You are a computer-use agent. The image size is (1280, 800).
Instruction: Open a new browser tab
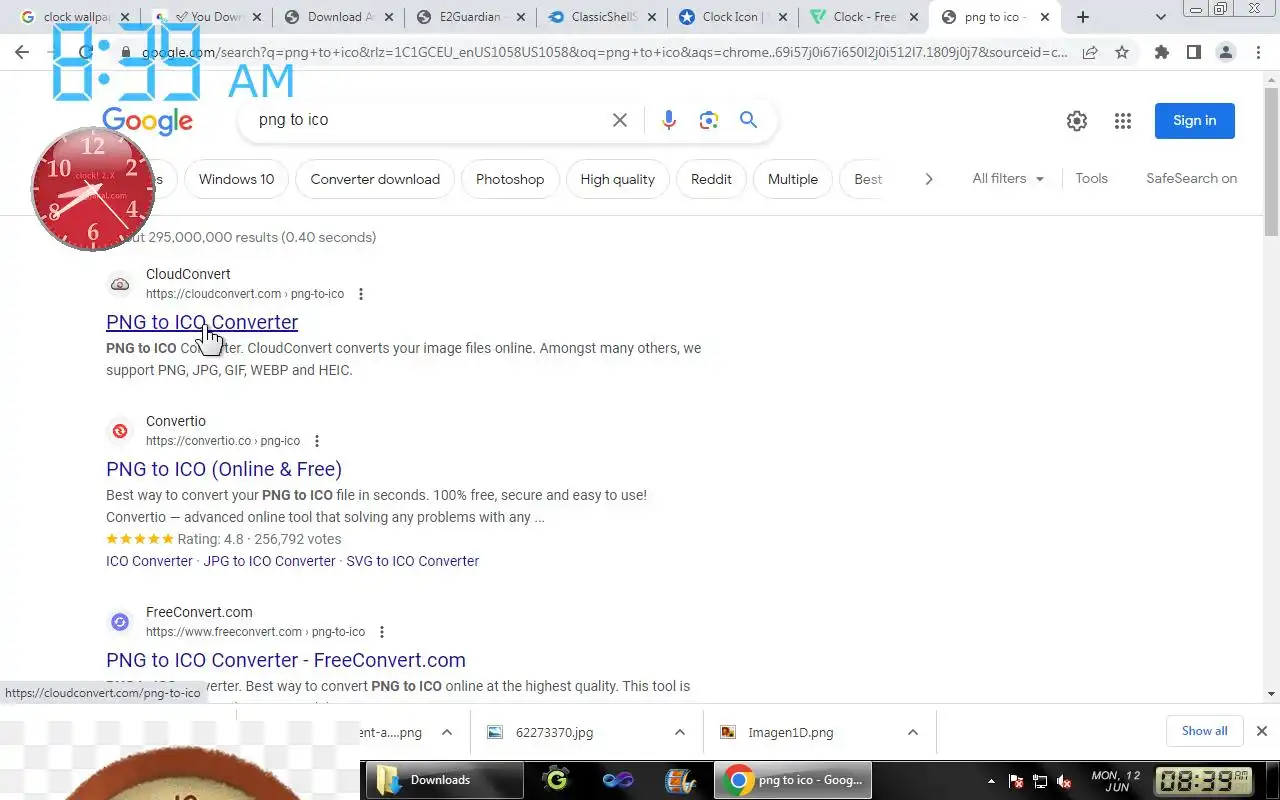[1083, 17]
